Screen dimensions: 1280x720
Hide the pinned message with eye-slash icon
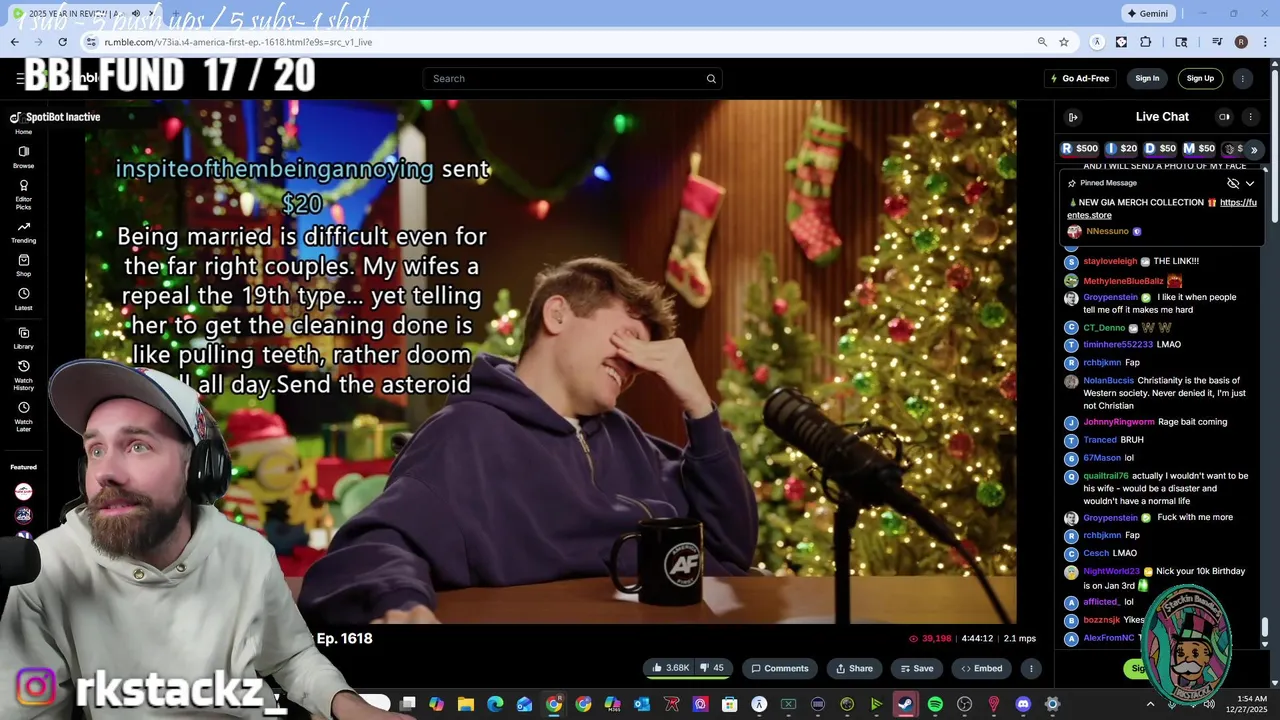[x=1233, y=183]
